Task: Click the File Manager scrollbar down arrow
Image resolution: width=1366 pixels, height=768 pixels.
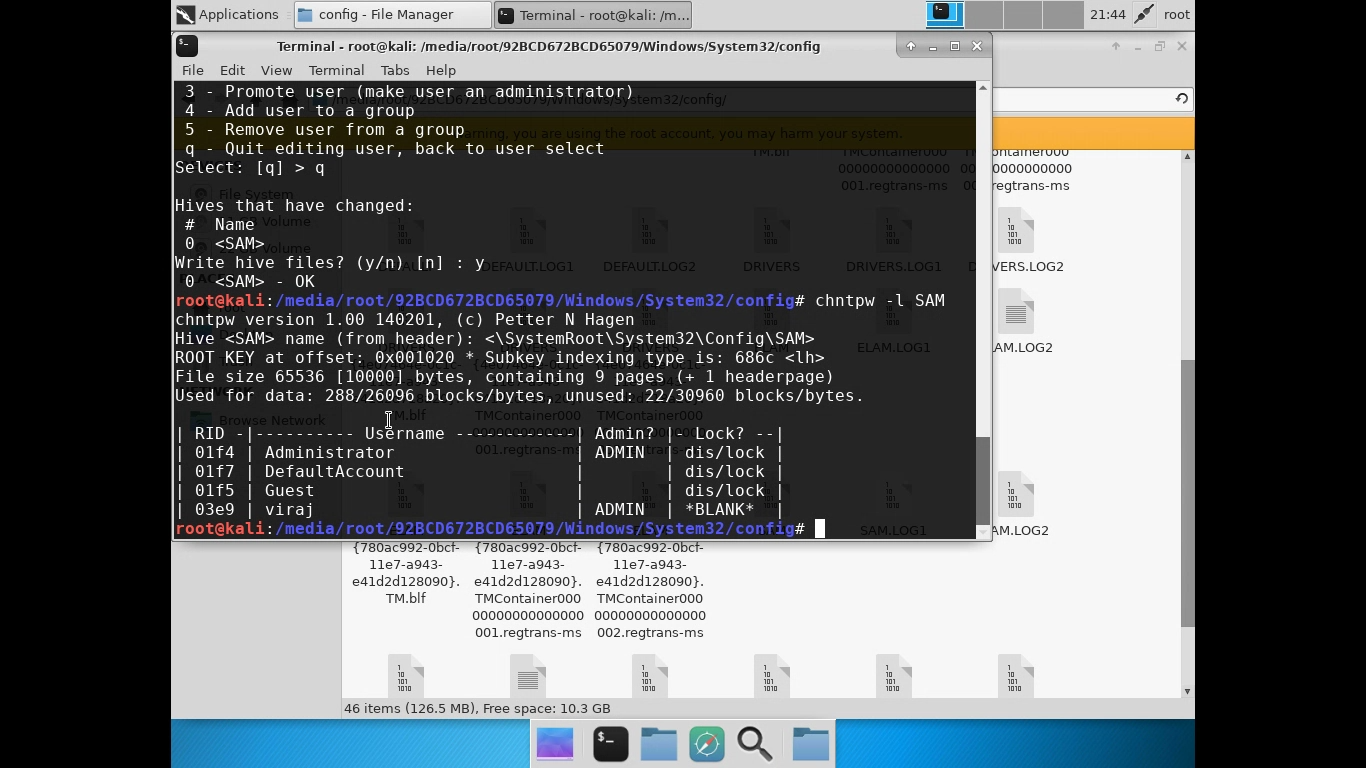Action: click(x=1188, y=691)
